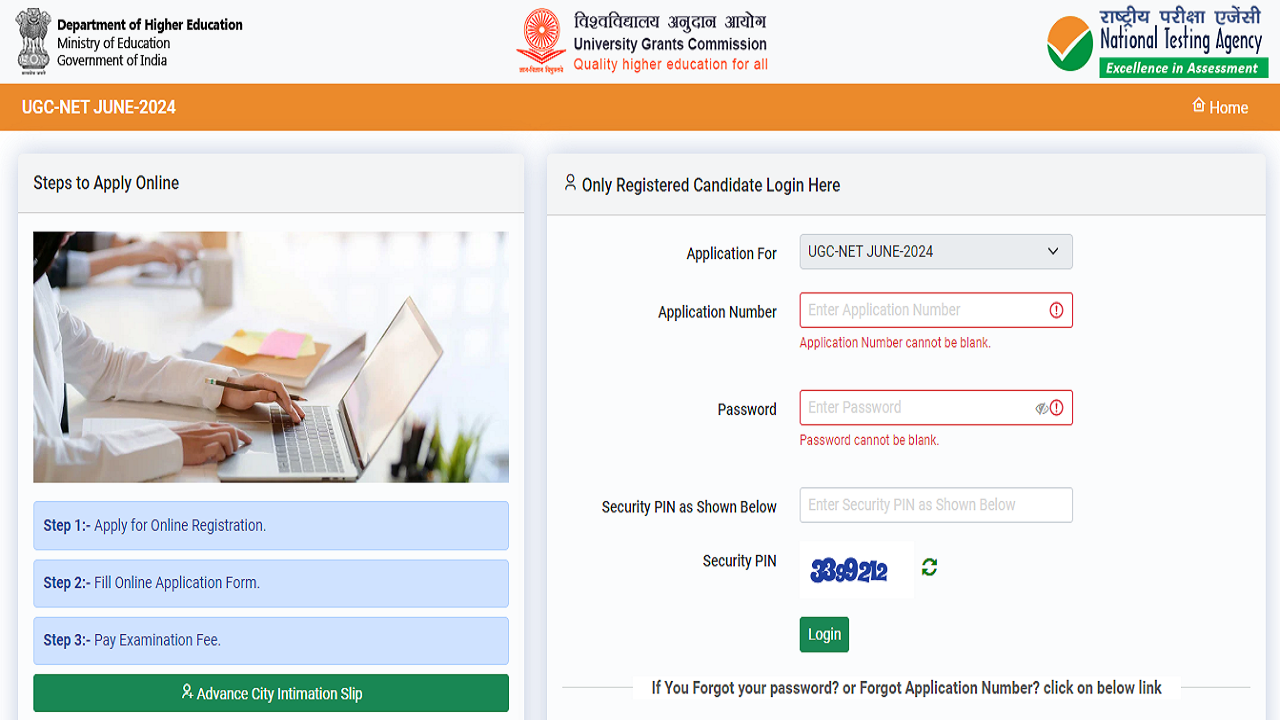Toggle password visibility eye icon
This screenshot has height=720, width=1280.
(x=1041, y=408)
